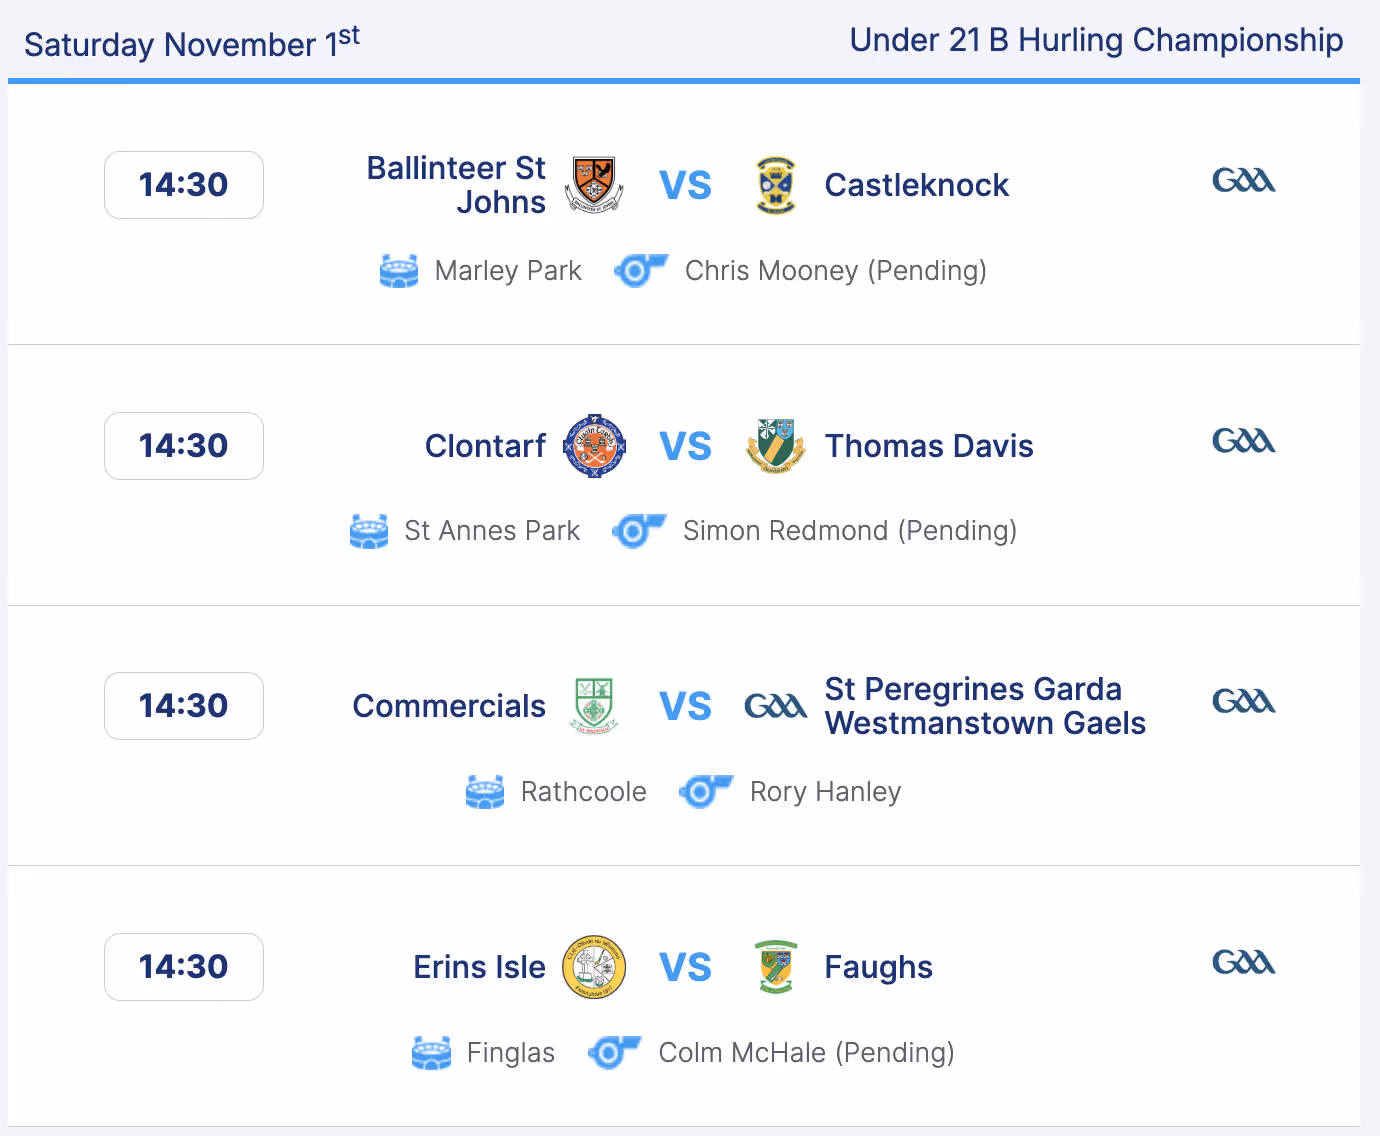Image resolution: width=1380 pixels, height=1136 pixels.
Task: Click the Under 21 B Hurling Championship heading
Action: point(1096,40)
